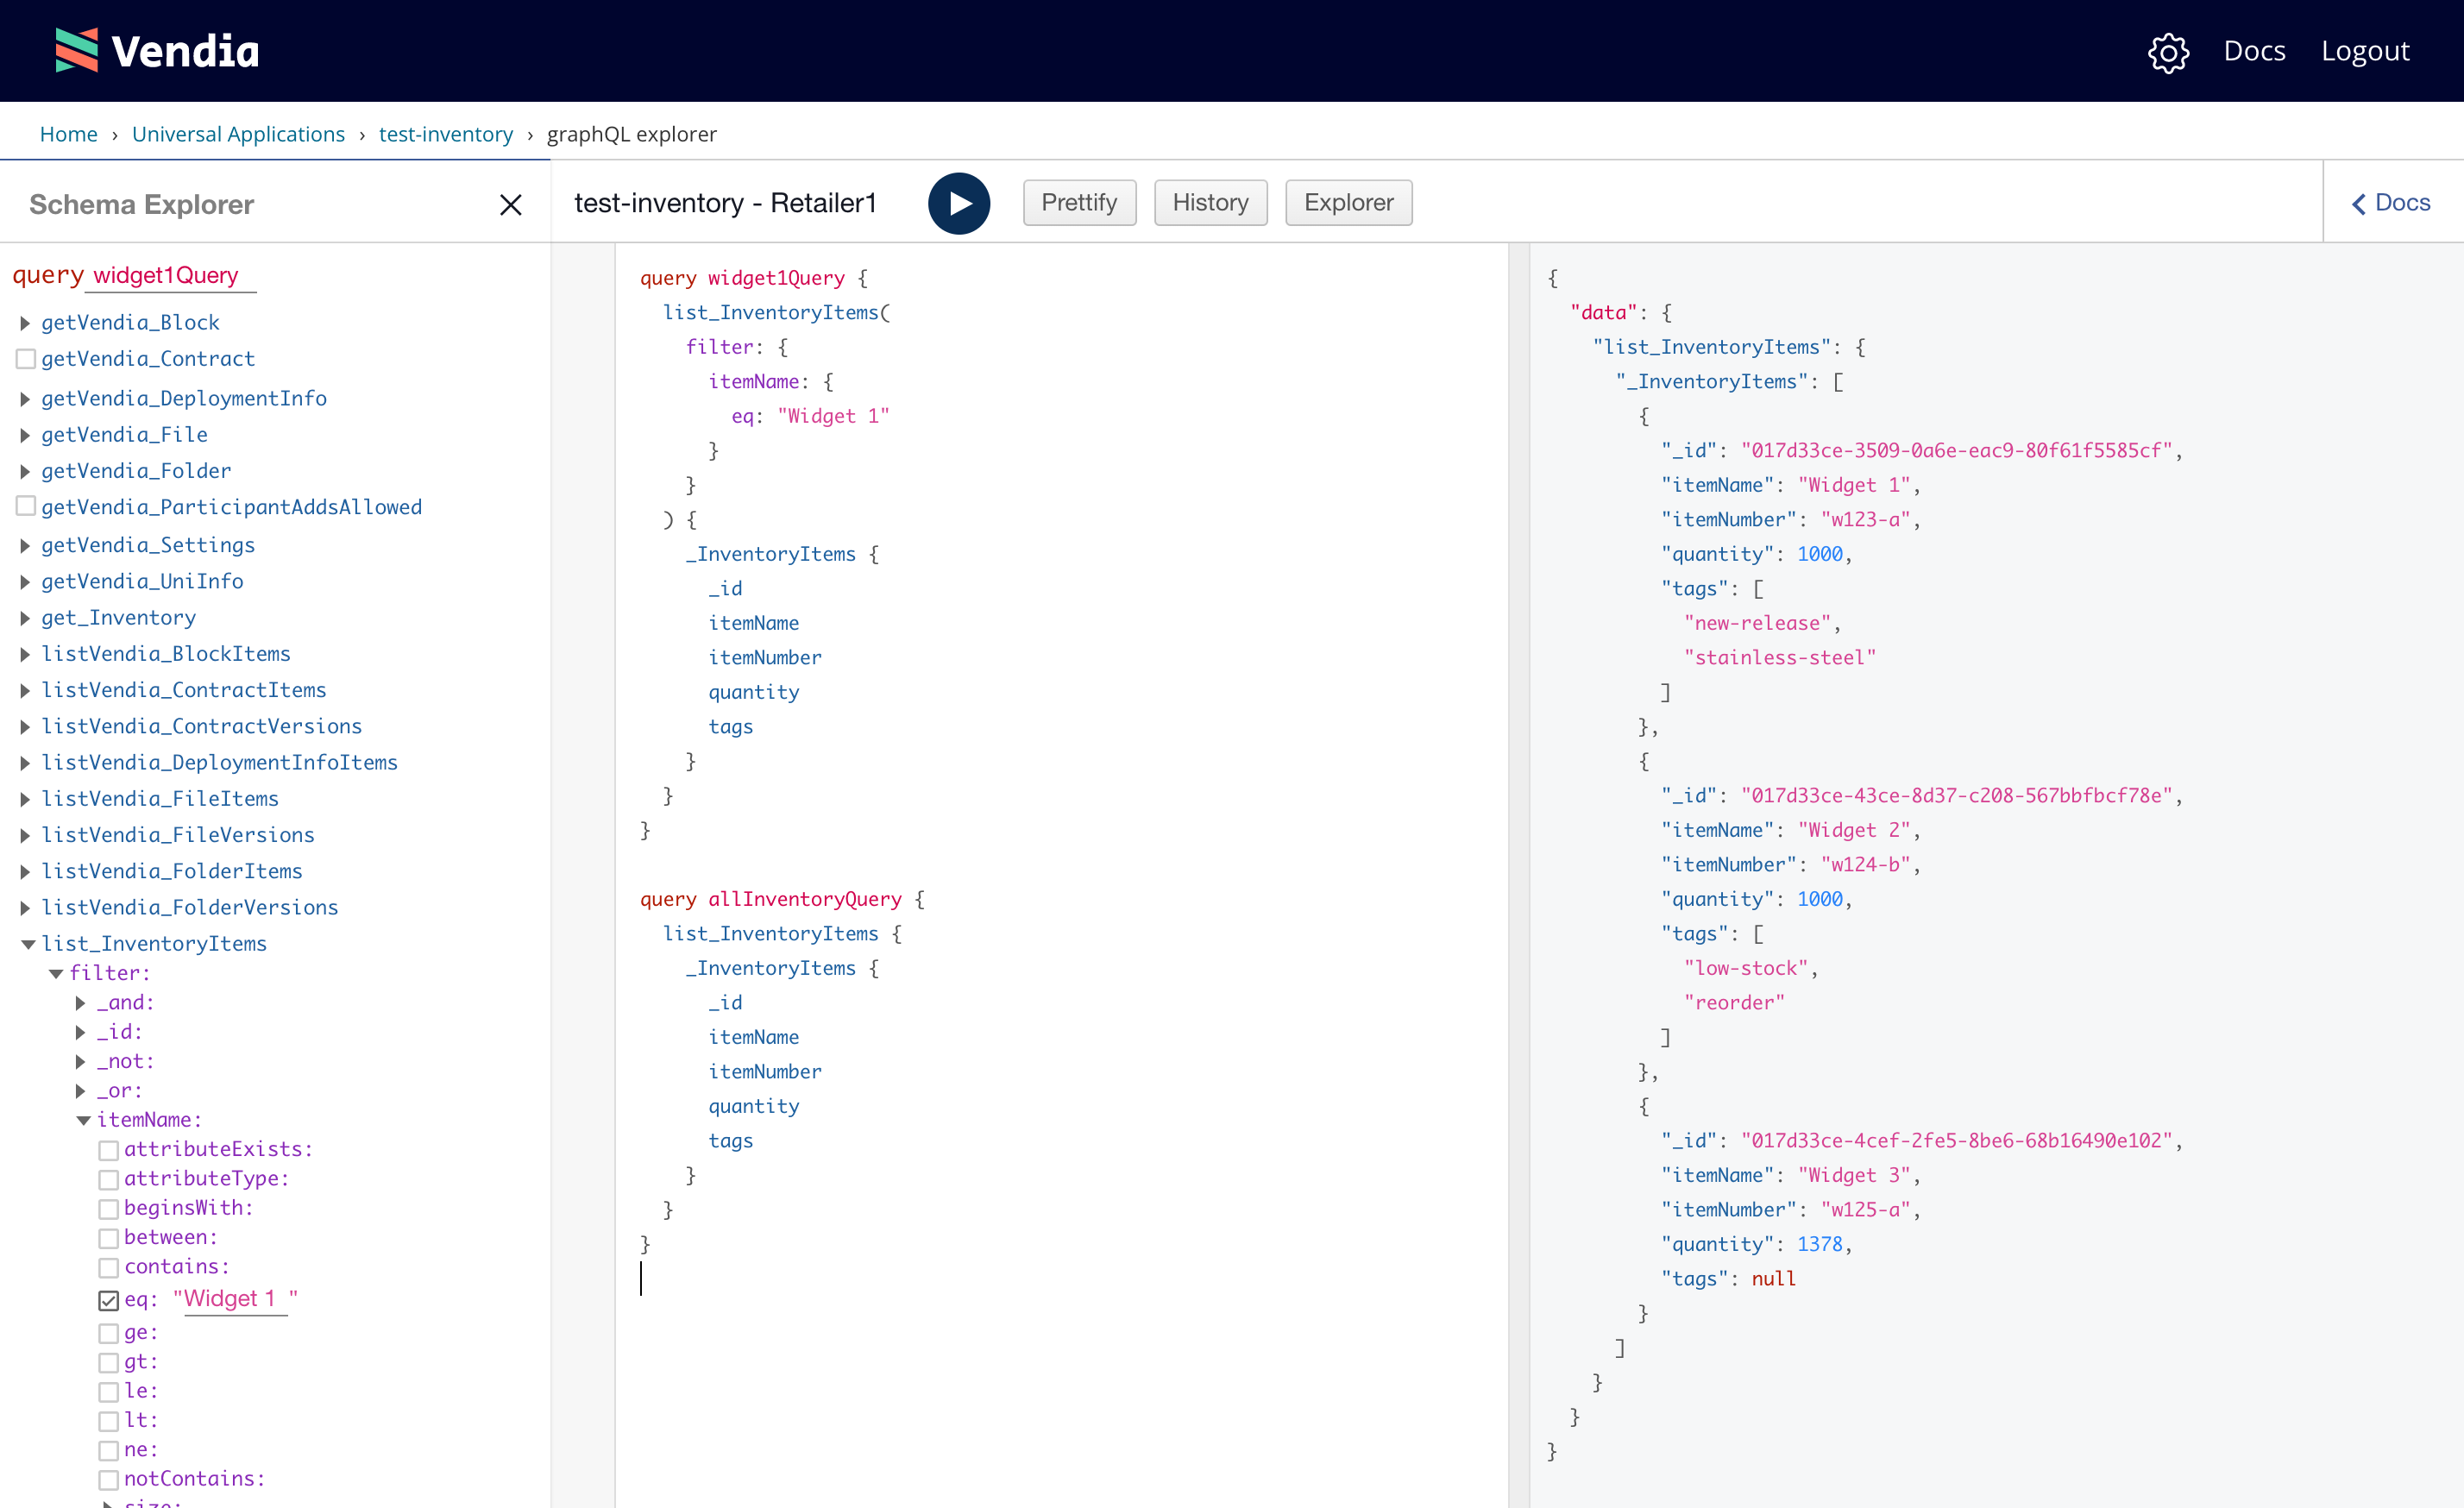Expand getVendia_Folder node
The width and height of the screenshot is (2464, 1508).
click(x=25, y=471)
